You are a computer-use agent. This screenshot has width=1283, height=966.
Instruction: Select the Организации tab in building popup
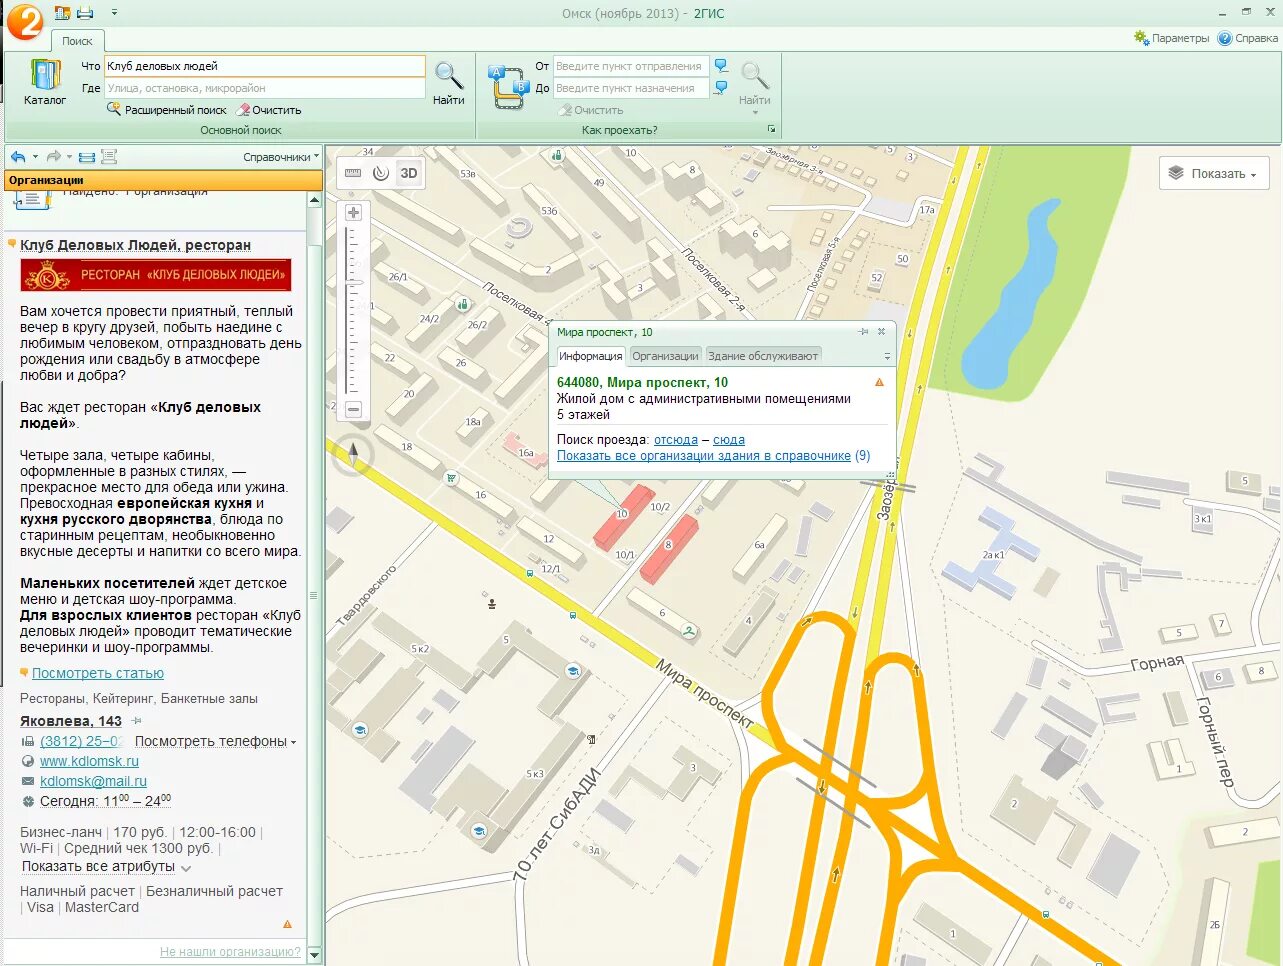click(x=665, y=356)
